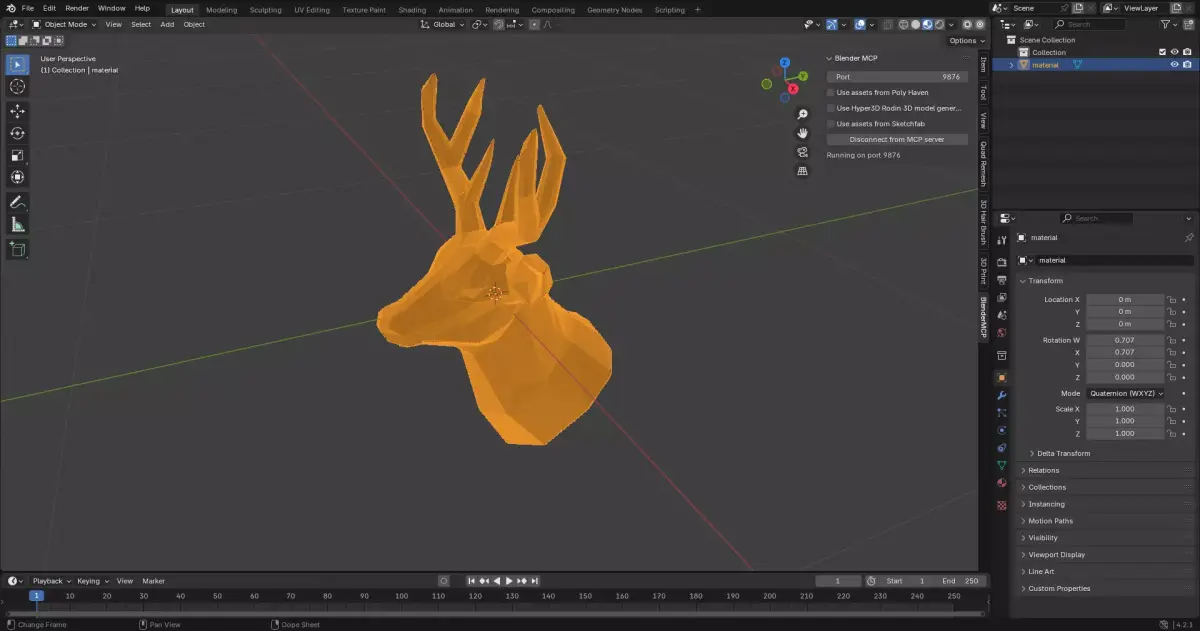The height and width of the screenshot is (631, 1200).
Task: Open the Render menu
Action: pos(77,8)
